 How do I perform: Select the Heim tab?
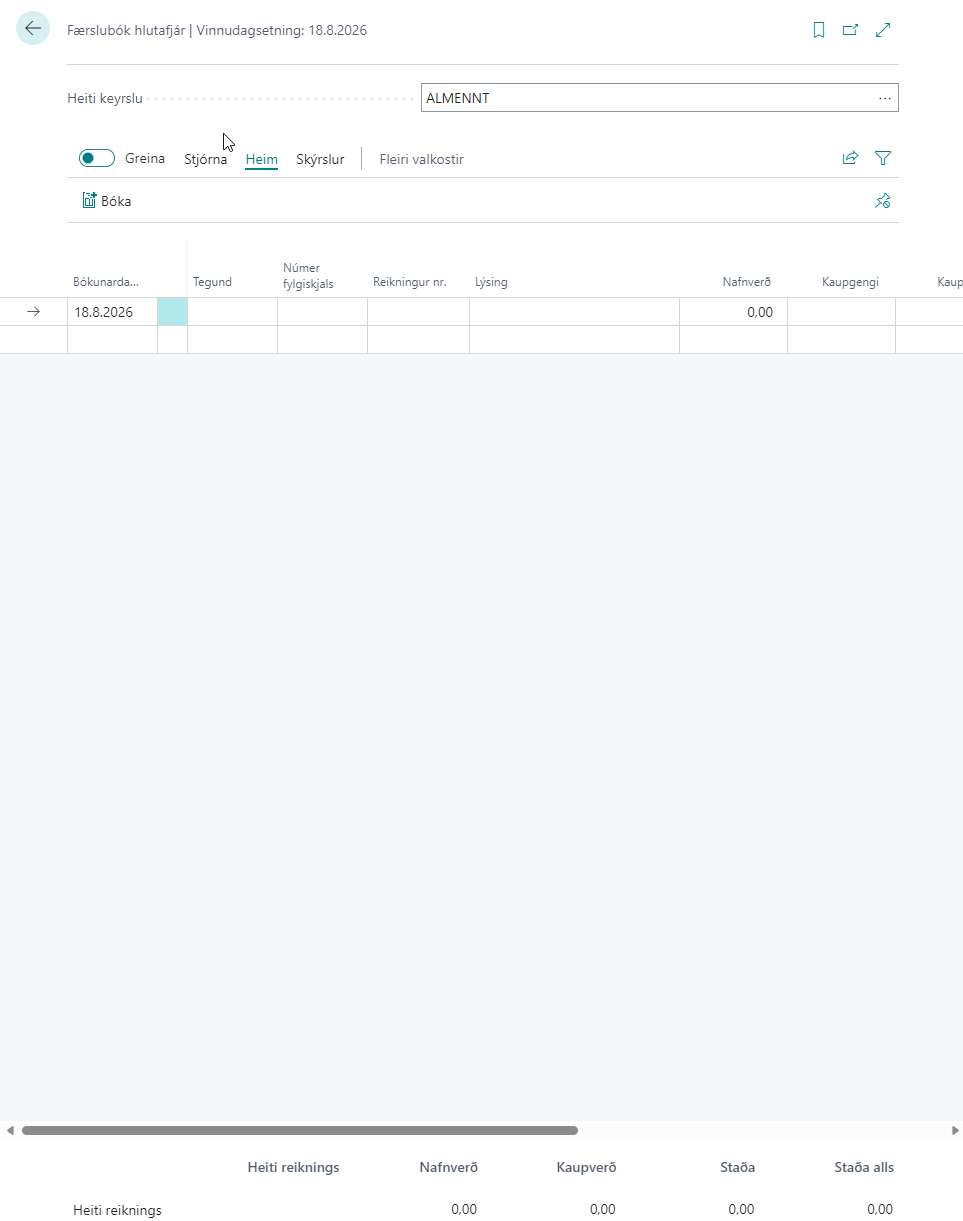(261, 159)
